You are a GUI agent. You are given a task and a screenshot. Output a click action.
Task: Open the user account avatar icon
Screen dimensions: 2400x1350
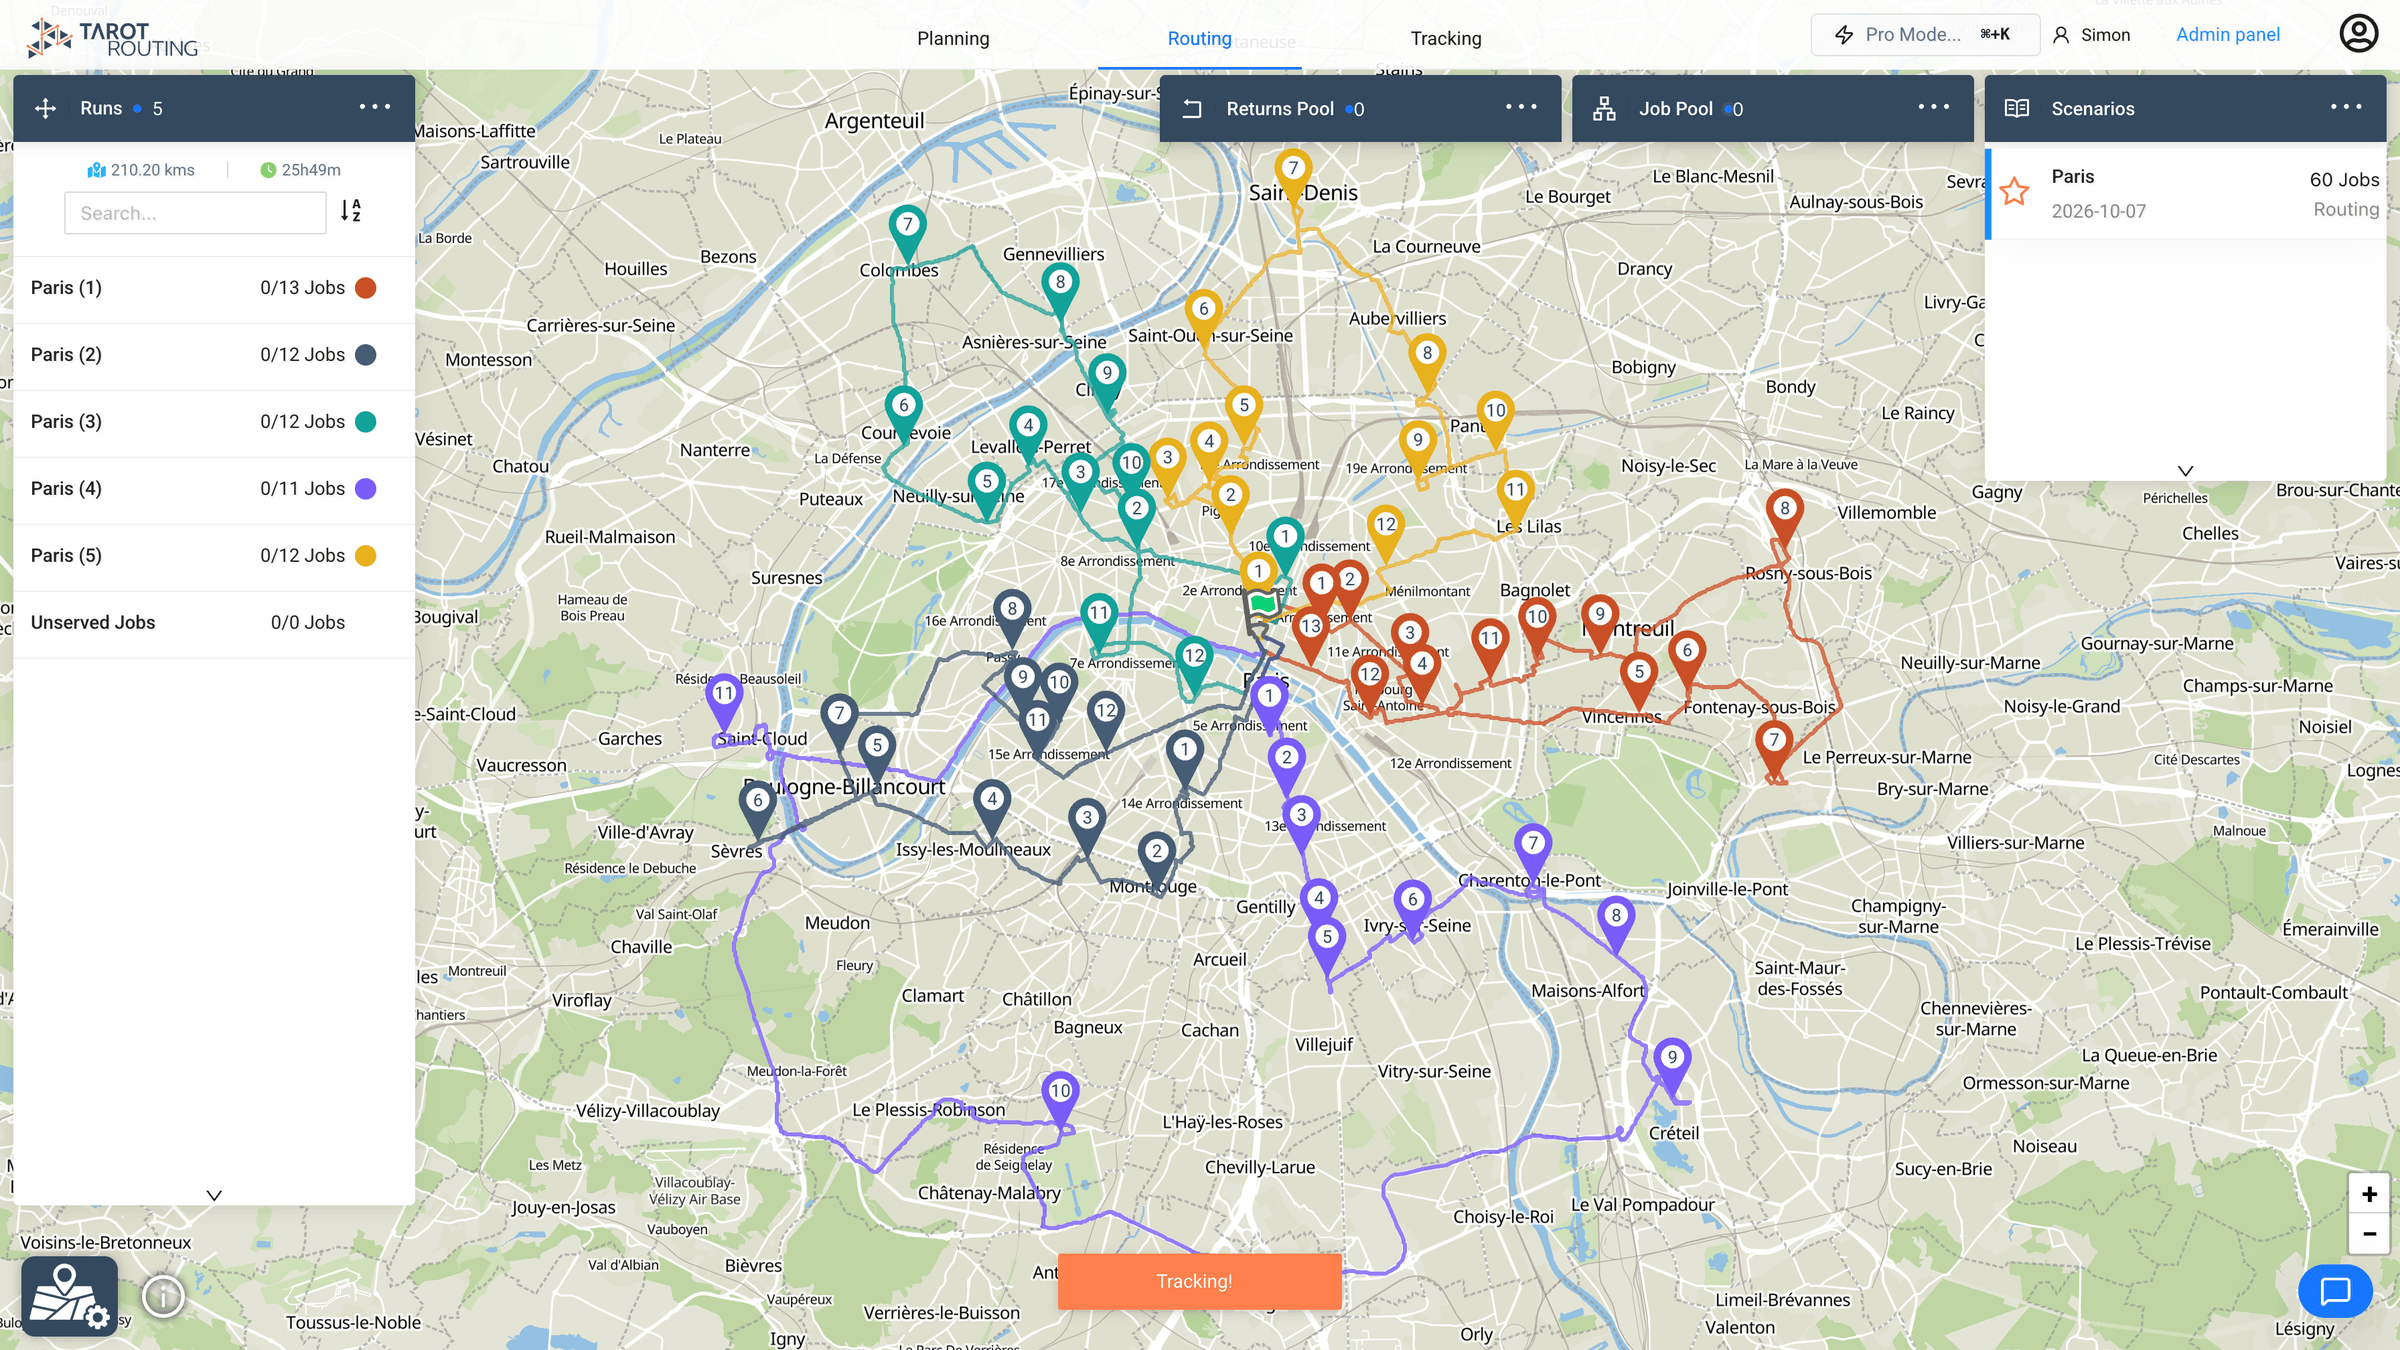click(x=2358, y=34)
